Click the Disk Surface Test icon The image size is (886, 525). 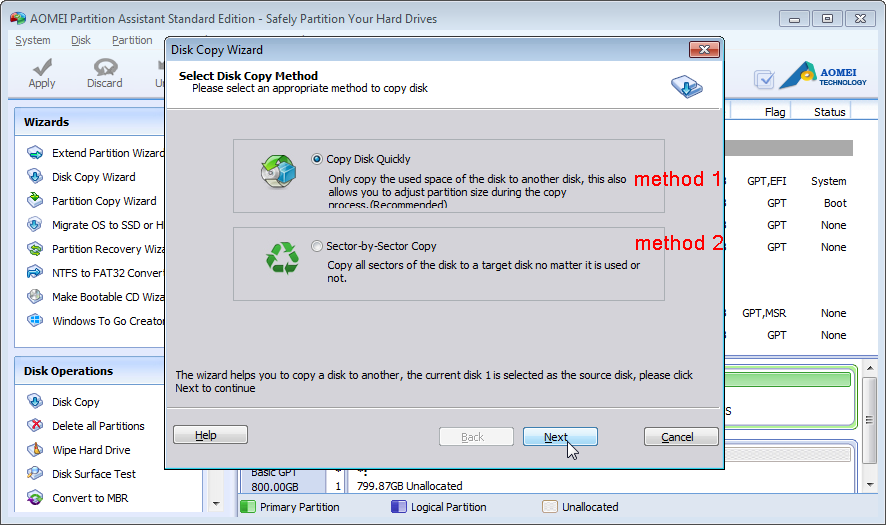coord(35,473)
